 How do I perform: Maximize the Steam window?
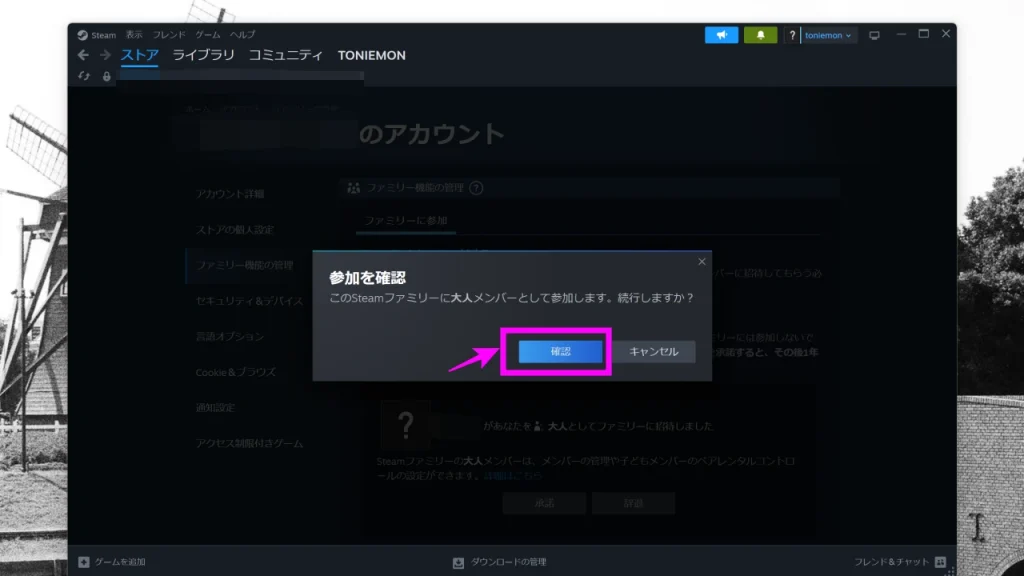(923, 34)
